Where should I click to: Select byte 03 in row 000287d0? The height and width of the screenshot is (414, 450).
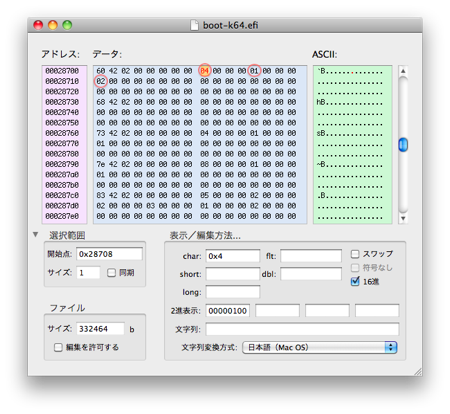[x=150, y=206]
